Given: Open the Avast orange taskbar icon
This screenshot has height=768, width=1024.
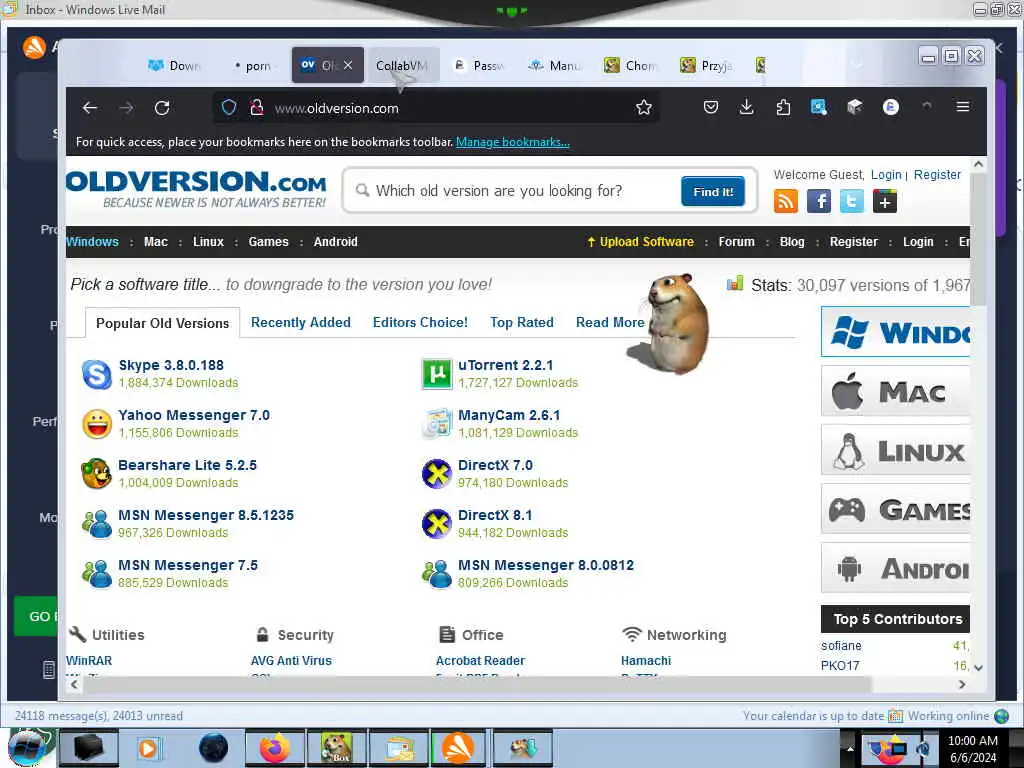Looking at the screenshot, I should 458,748.
